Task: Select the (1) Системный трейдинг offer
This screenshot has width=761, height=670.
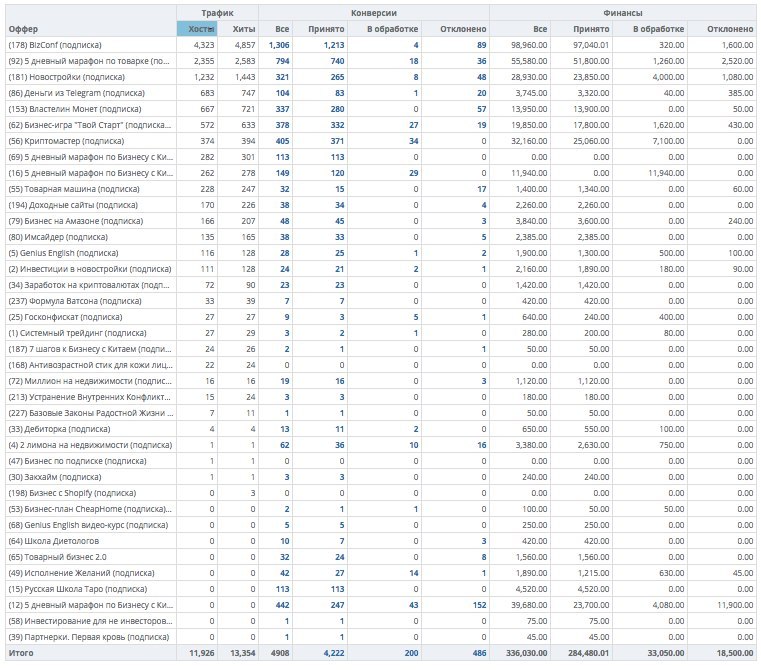Action: (x=77, y=334)
